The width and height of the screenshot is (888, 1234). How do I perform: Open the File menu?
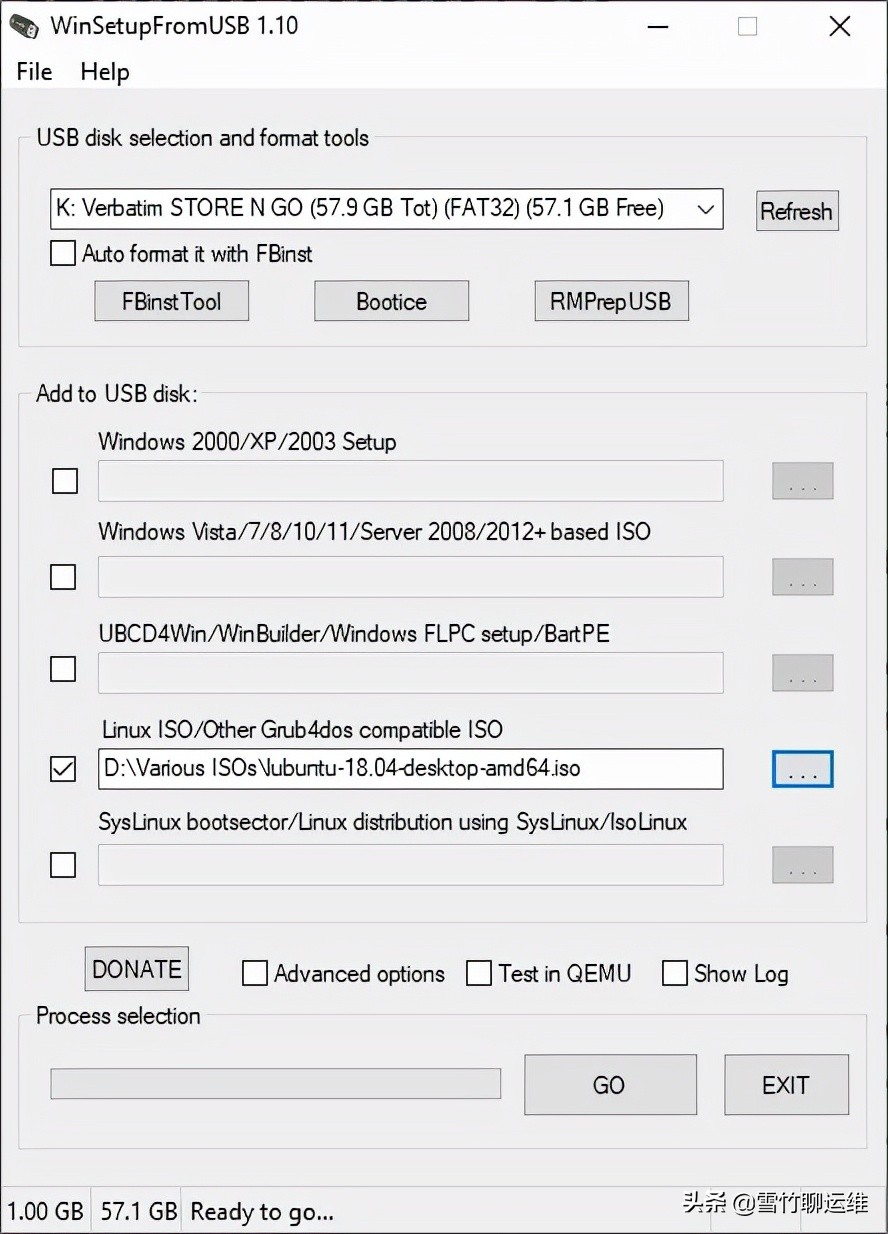[x=34, y=72]
